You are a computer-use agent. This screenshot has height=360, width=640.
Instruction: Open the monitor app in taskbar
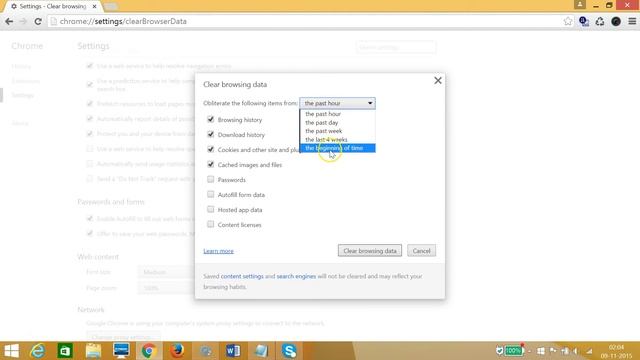[121, 351]
